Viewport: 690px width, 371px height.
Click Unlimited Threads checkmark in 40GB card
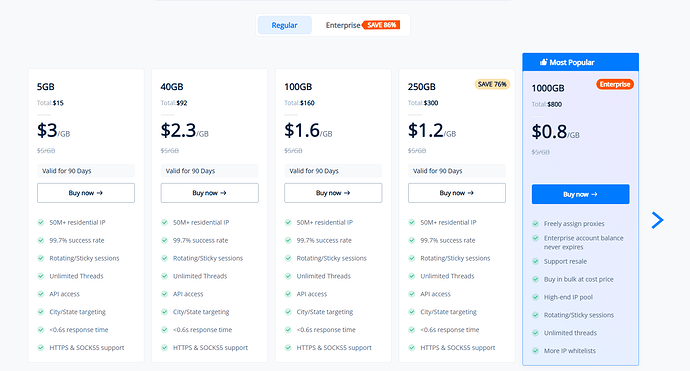pyautogui.click(x=165, y=276)
